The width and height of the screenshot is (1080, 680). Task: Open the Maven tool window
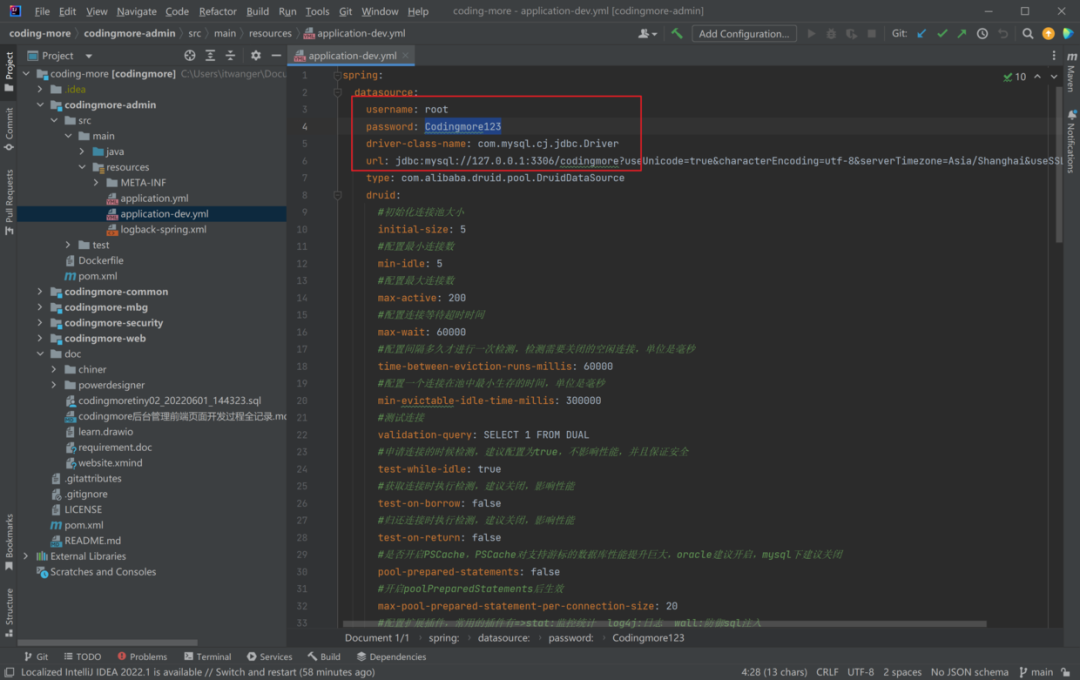[x=1071, y=72]
